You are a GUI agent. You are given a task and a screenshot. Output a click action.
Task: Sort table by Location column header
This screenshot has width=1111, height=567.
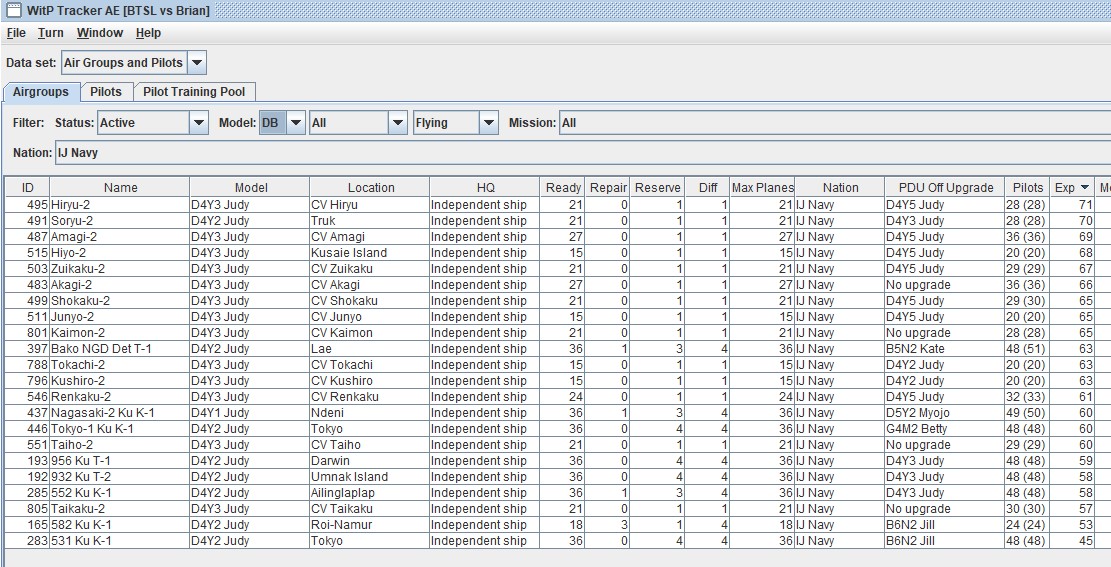click(370, 188)
